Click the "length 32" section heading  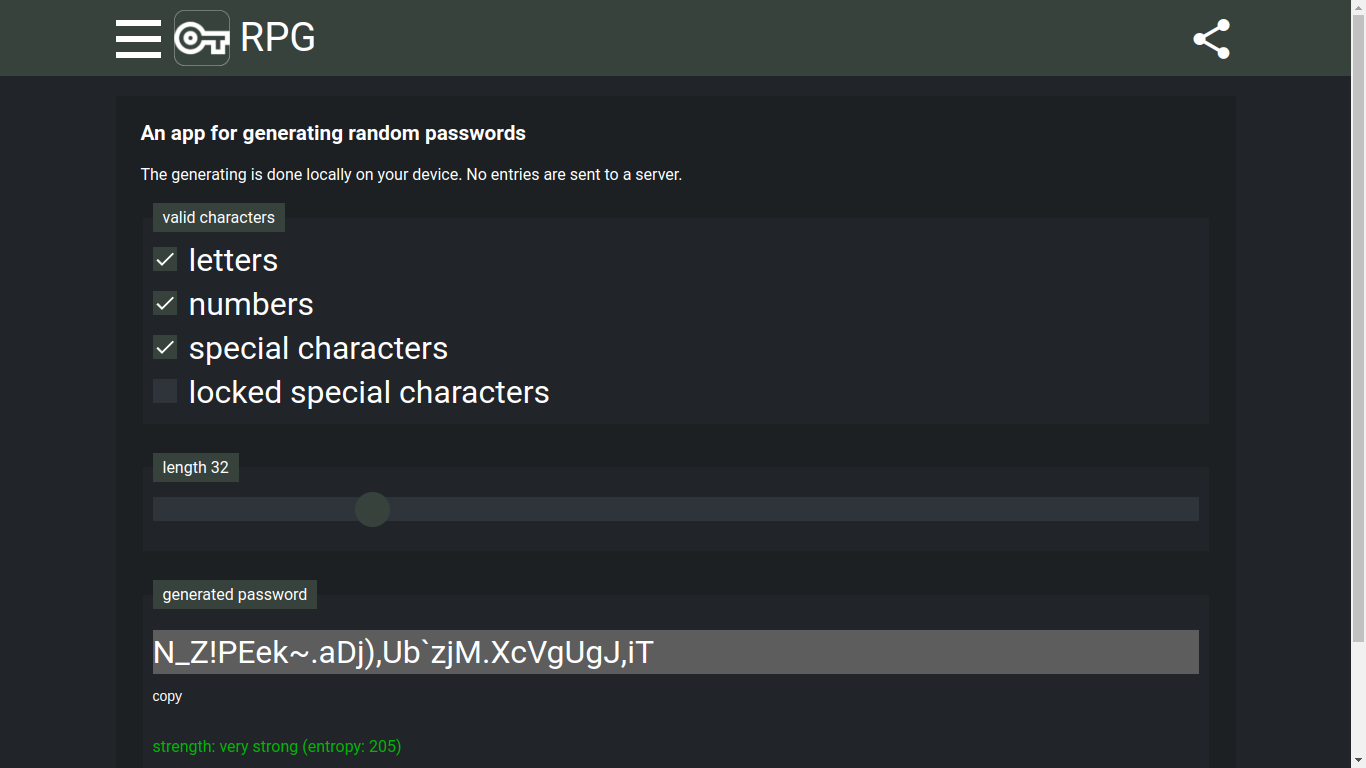pos(195,467)
